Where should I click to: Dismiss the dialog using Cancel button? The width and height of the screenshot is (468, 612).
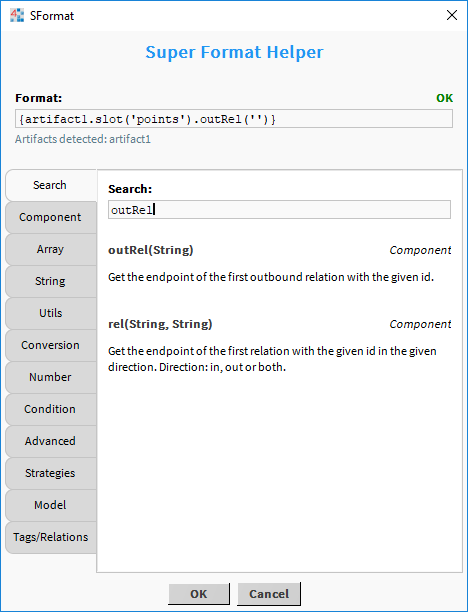[269, 594]
